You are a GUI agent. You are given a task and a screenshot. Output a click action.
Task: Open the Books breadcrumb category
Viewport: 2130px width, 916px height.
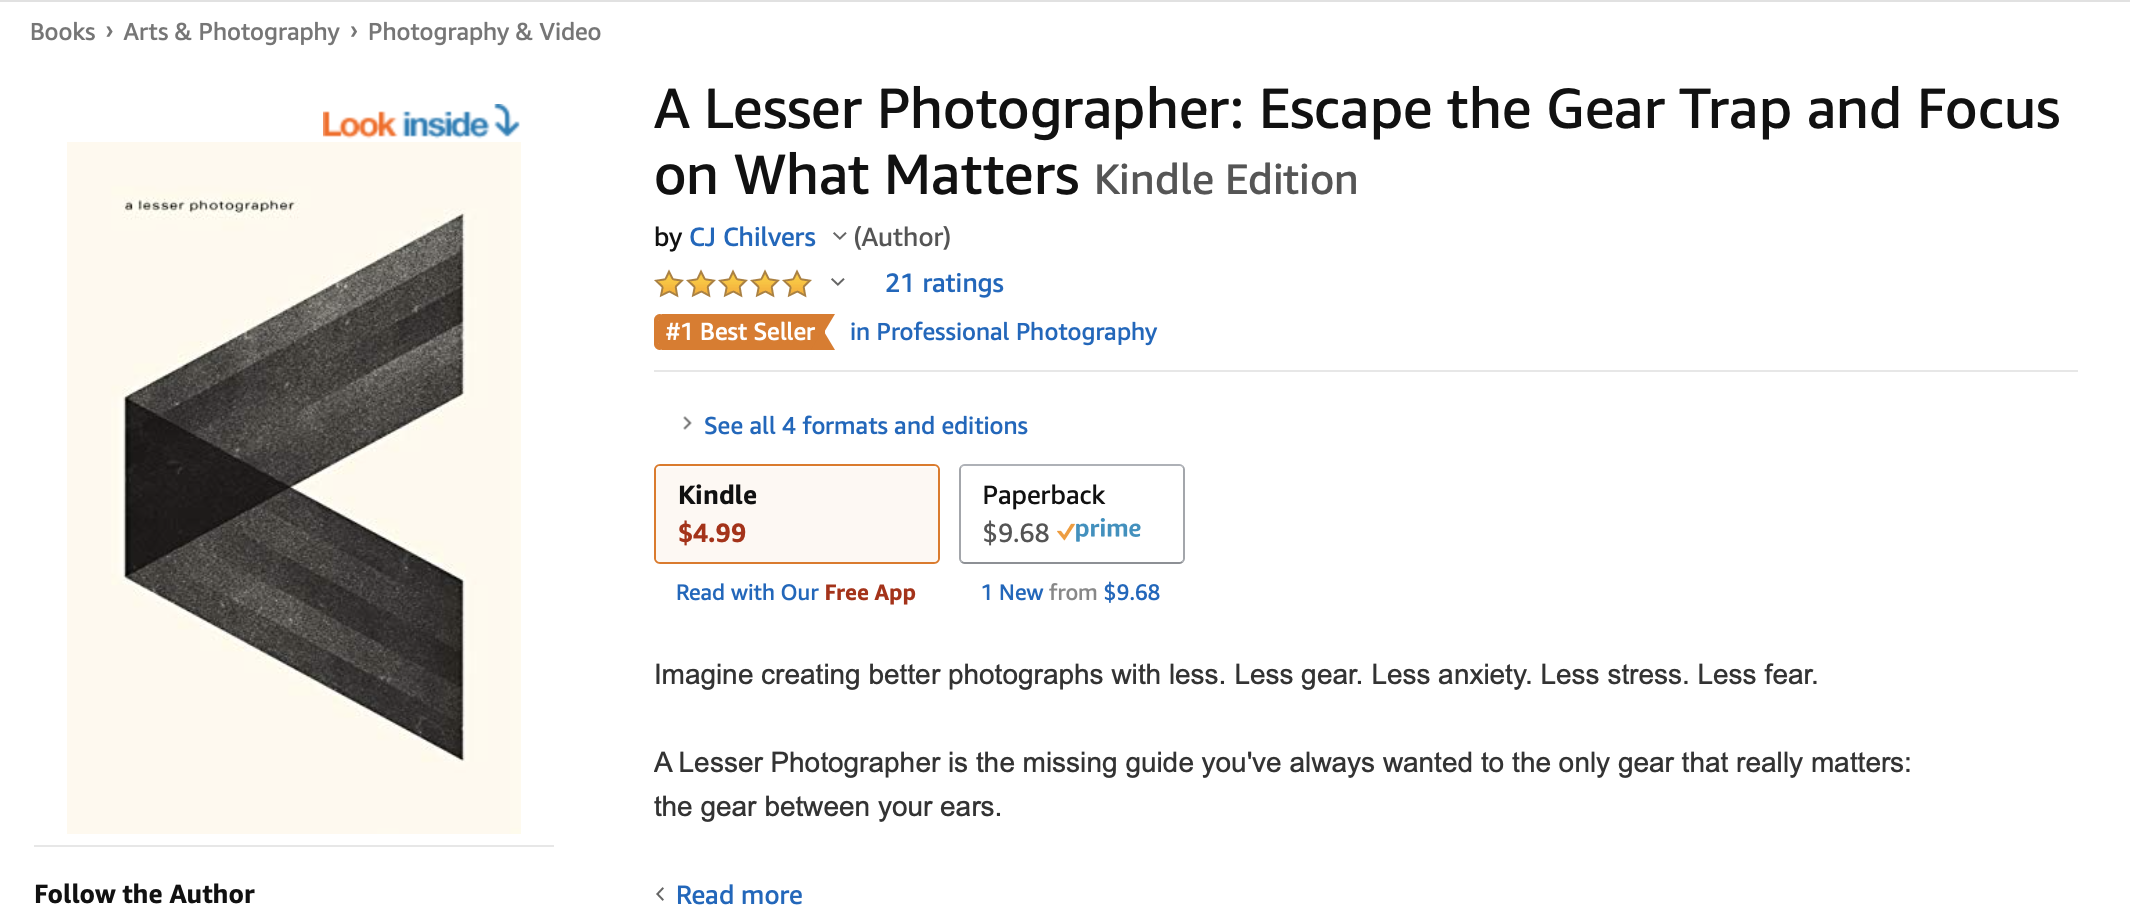63,31
